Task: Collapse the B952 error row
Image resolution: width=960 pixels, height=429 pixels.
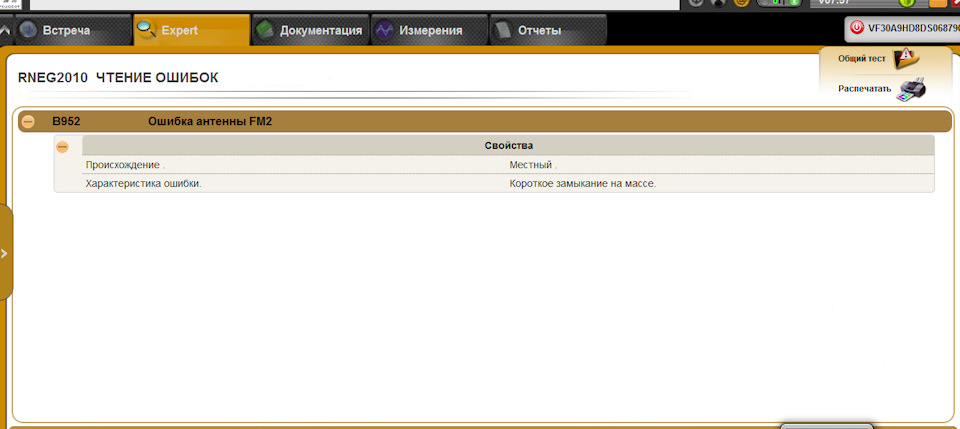Action: coord(28,122)
